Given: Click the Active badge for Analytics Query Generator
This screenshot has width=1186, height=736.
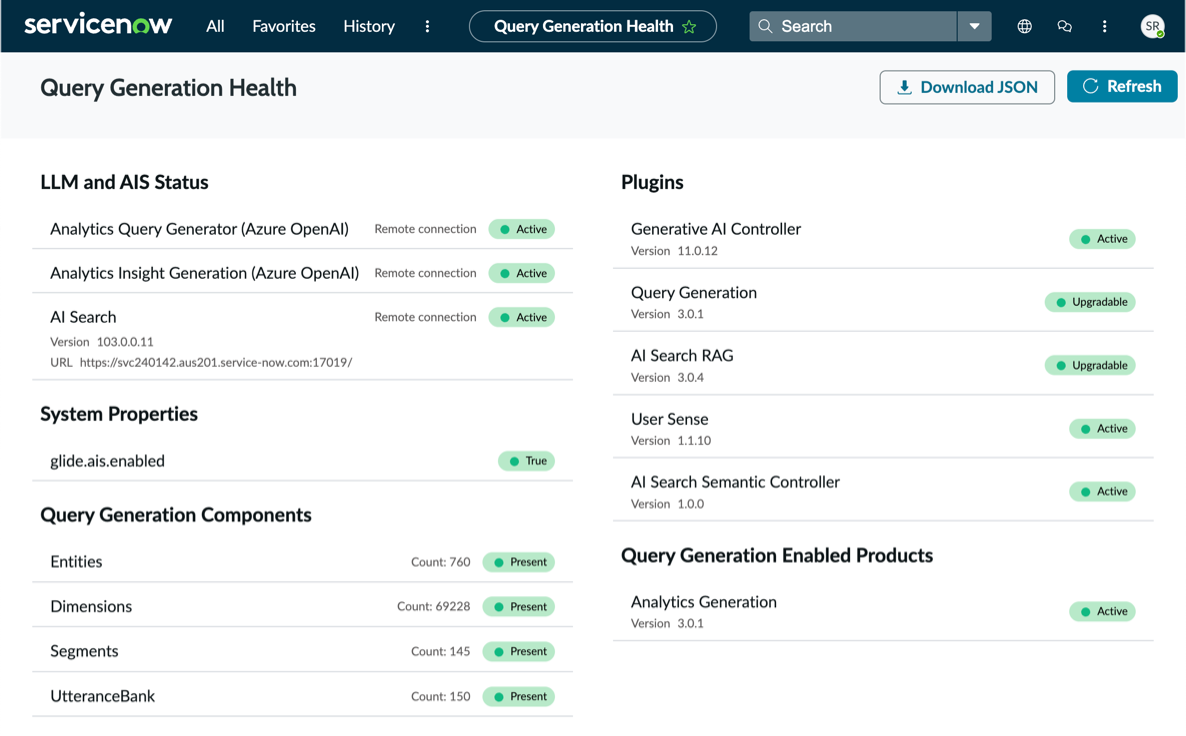Looking at the screenshot, I should (x=522, y=229).
